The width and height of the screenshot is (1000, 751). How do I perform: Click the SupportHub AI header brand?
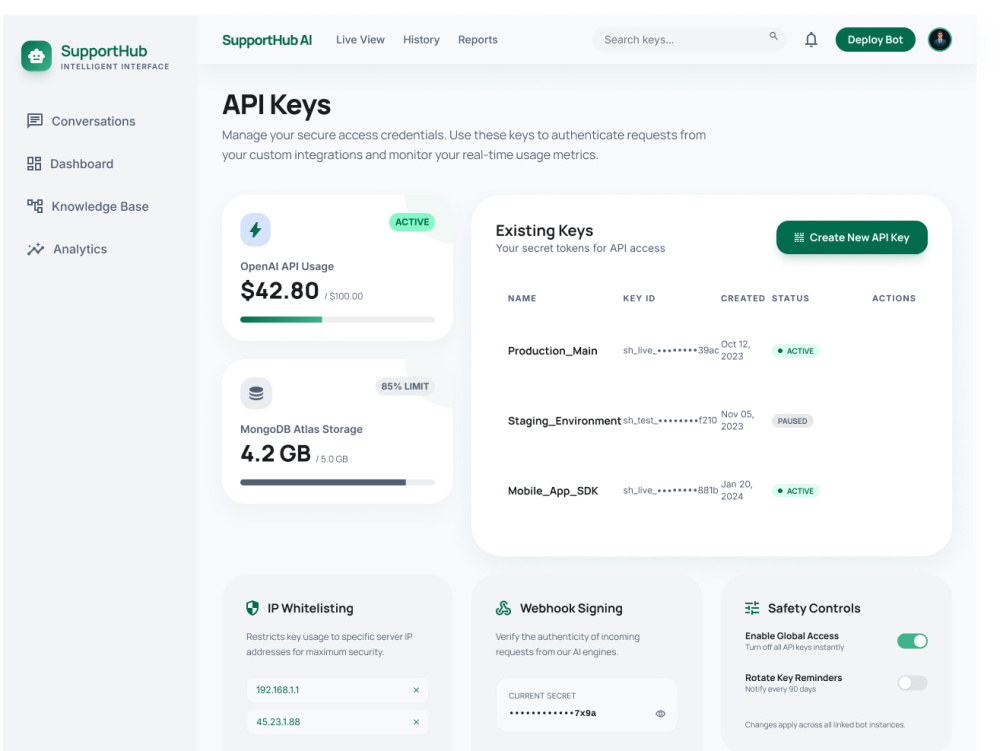(267, 40)
